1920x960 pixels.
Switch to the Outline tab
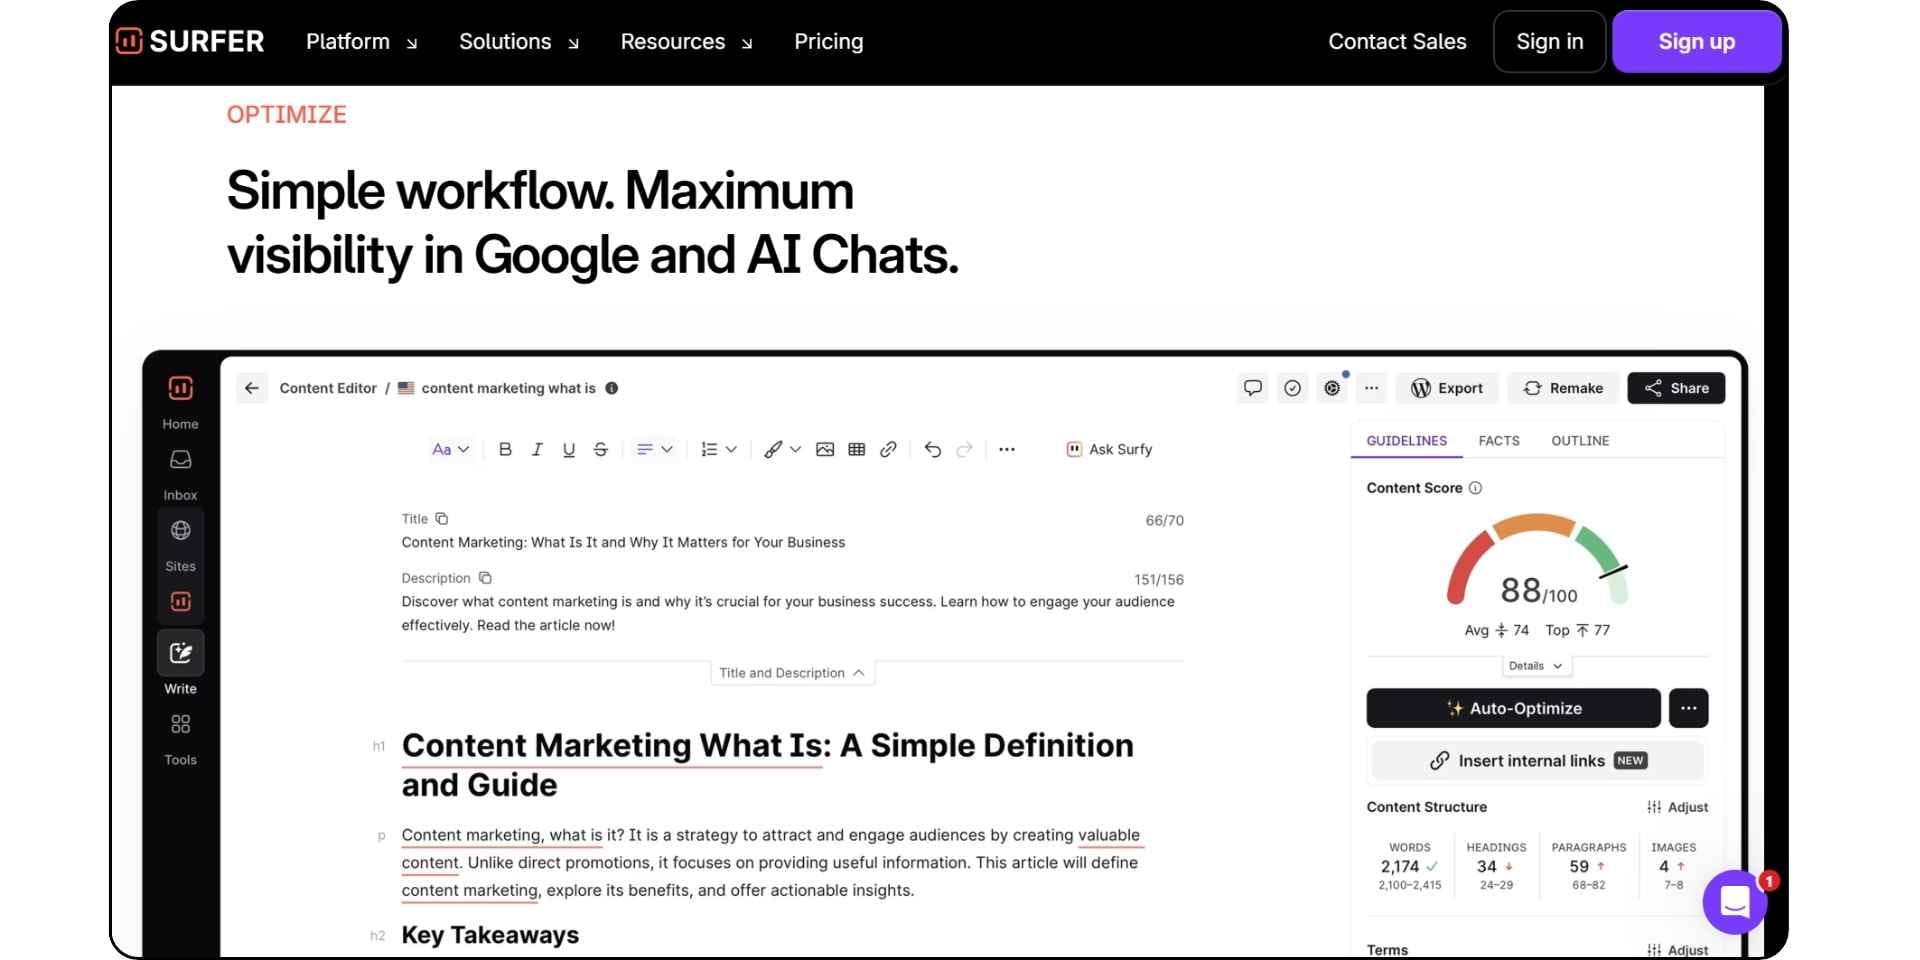coord(1580,441)
